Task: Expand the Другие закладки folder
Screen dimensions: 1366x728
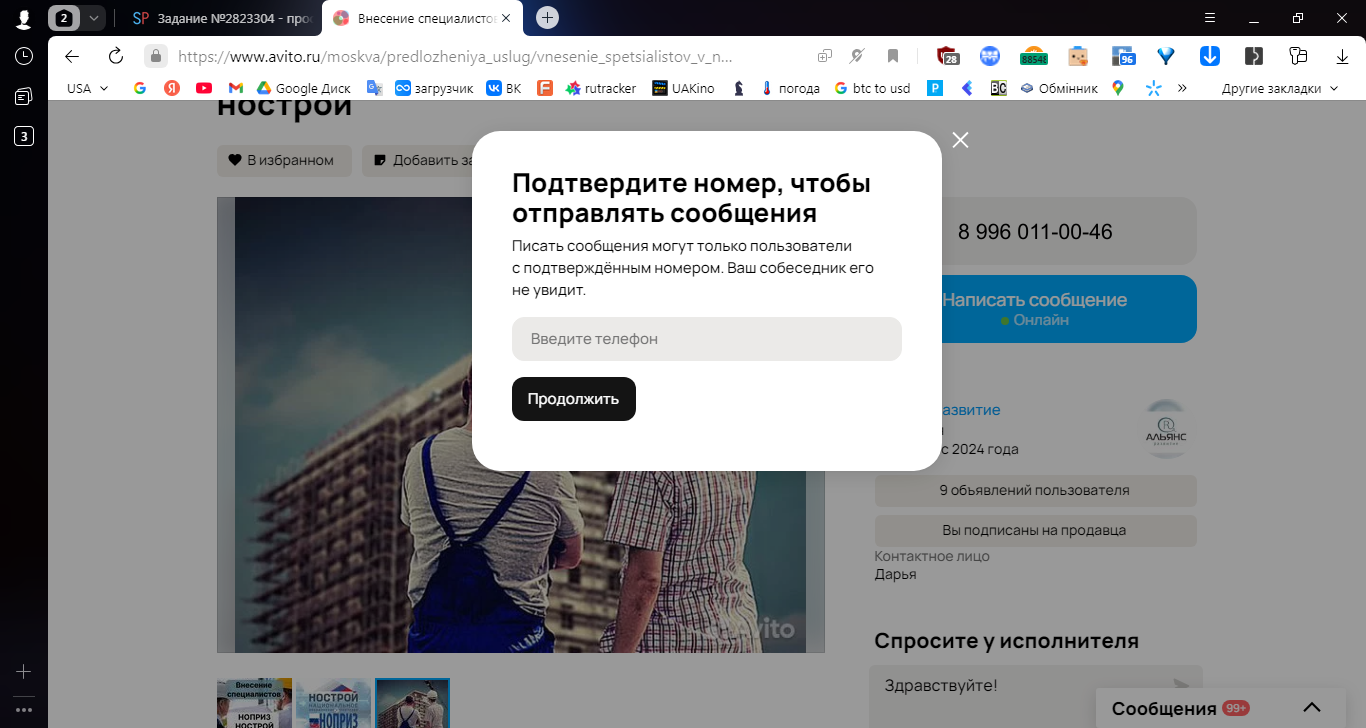Action: coord(1279,88)
